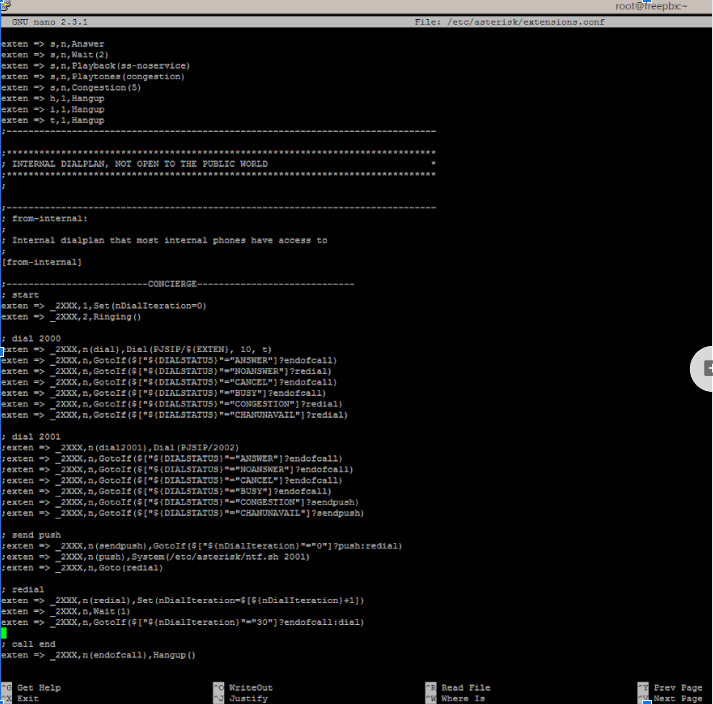
Task: Click the Where Is shortcut
Action: (x=462, y=698)
